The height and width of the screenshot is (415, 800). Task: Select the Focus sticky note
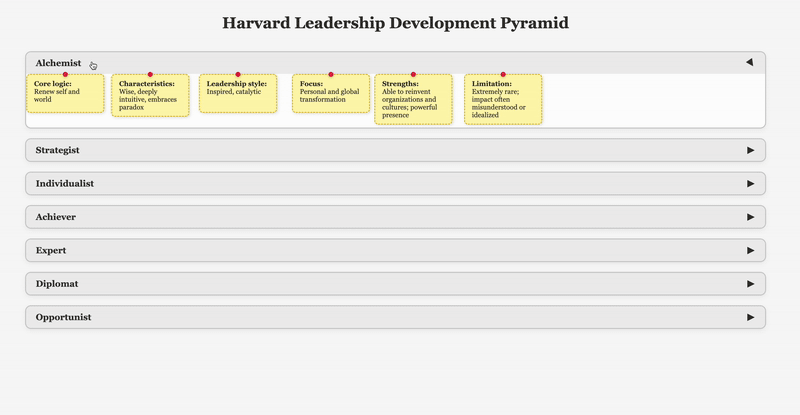(331, 94)
